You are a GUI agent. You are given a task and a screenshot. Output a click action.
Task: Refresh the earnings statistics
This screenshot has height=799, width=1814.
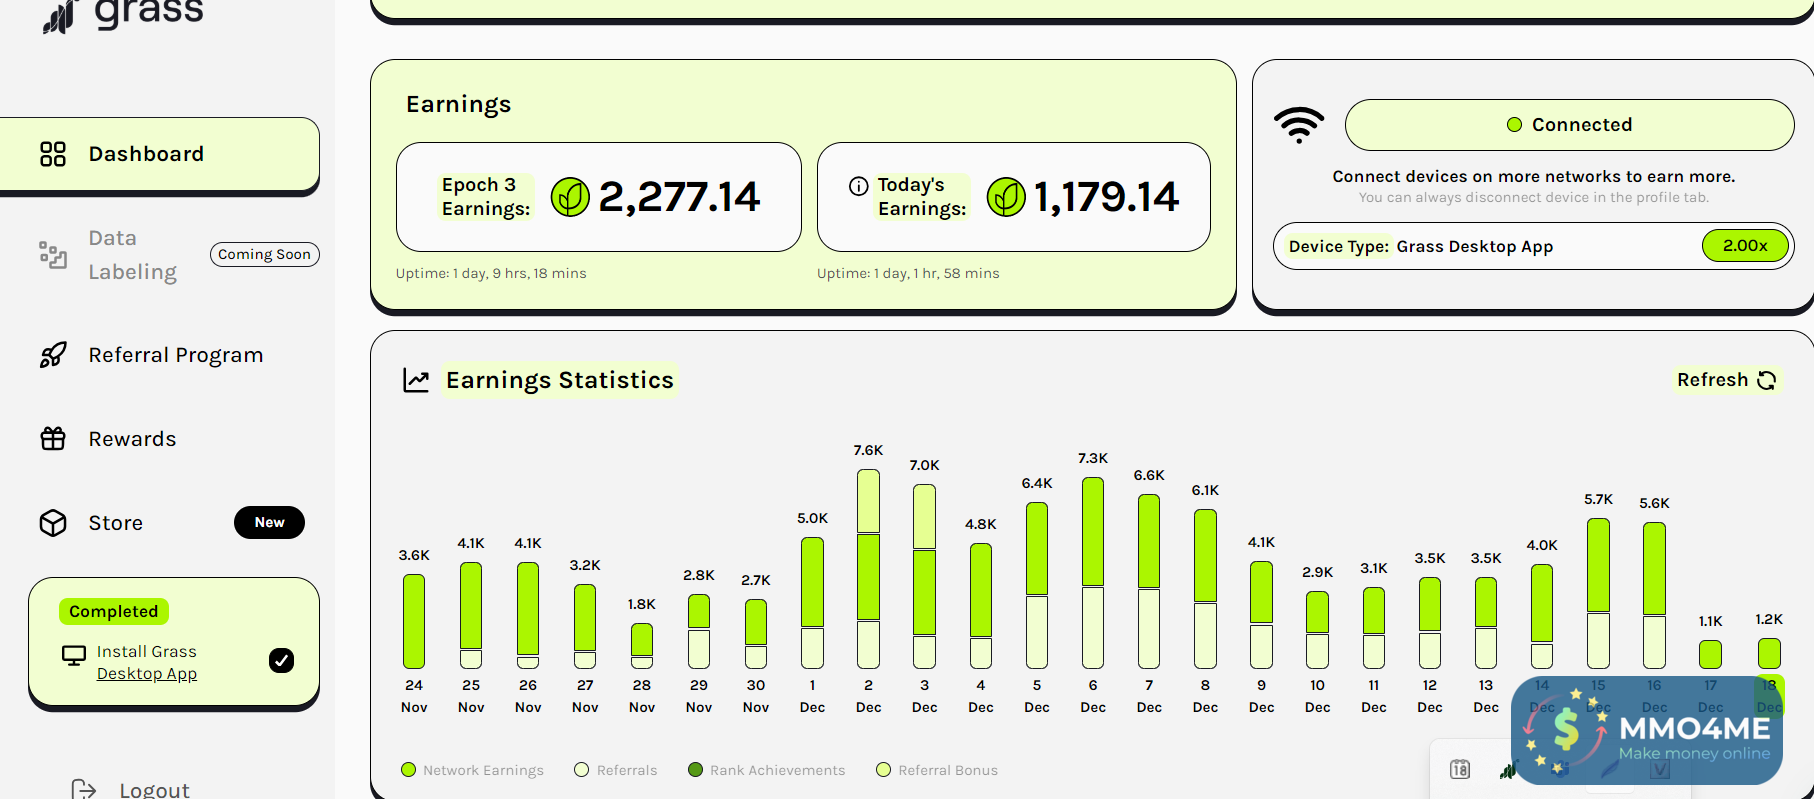coord(1726,380)
